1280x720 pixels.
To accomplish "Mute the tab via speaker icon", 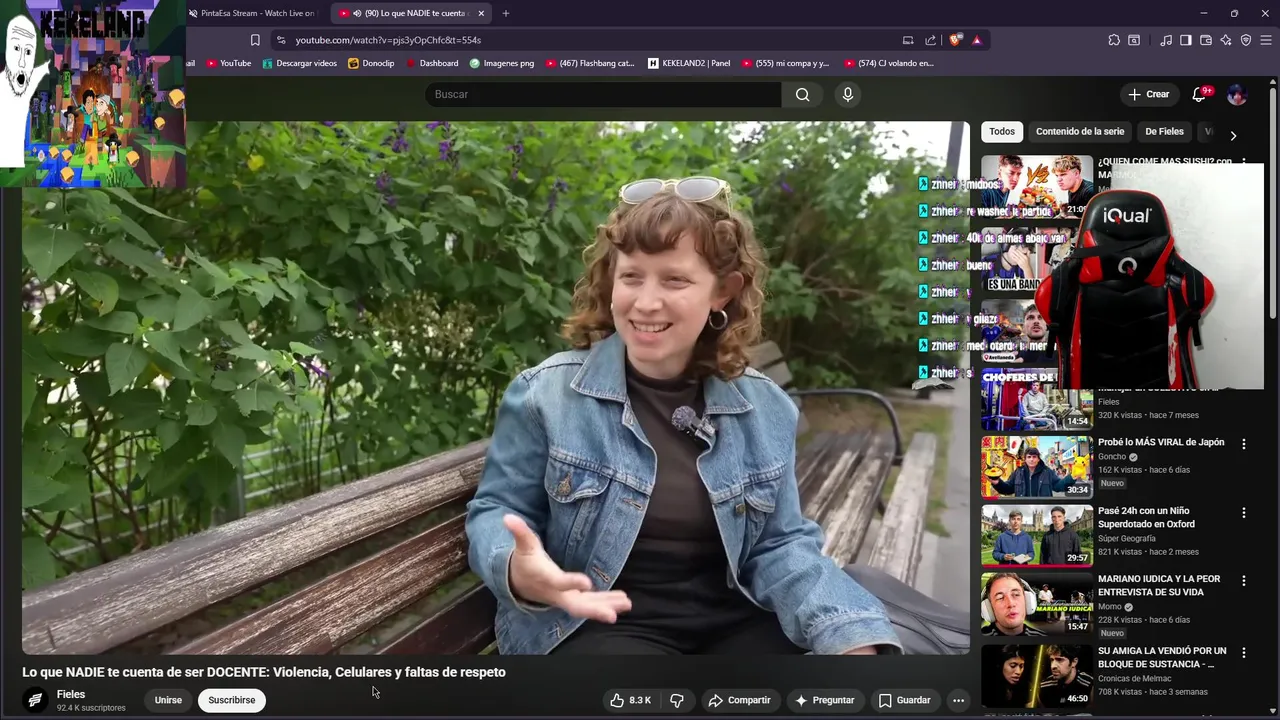I will tap(357, 13).
